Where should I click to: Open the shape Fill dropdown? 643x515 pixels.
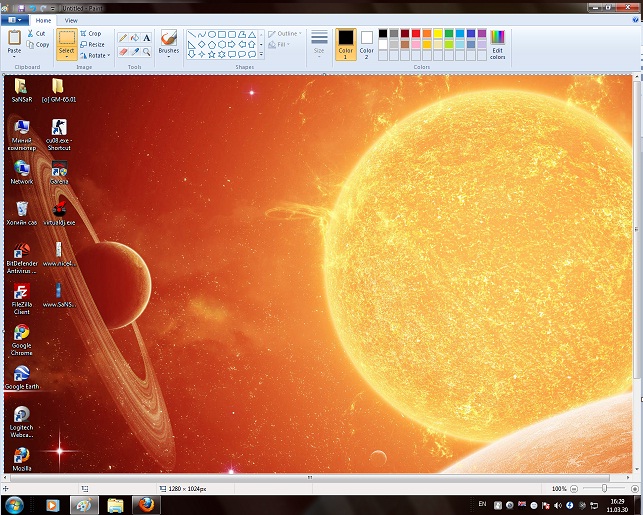coord(279,44)
